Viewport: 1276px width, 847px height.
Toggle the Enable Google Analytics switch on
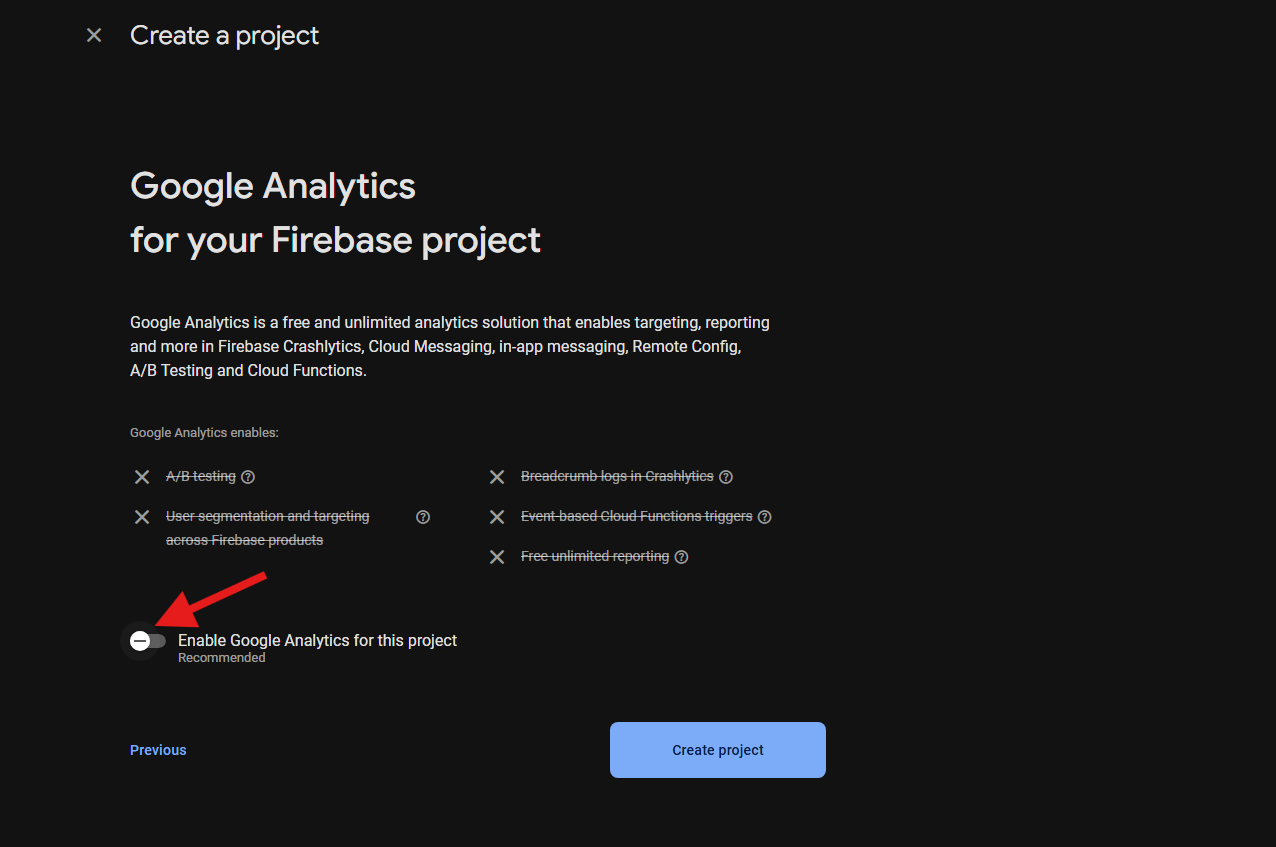[147, 641]
